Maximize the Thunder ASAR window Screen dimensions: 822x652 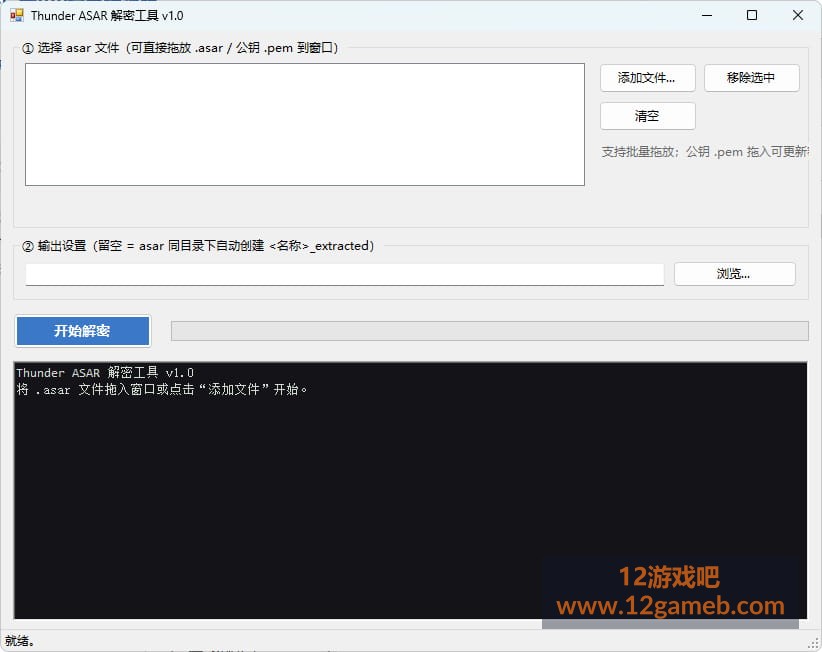[752, 15]
